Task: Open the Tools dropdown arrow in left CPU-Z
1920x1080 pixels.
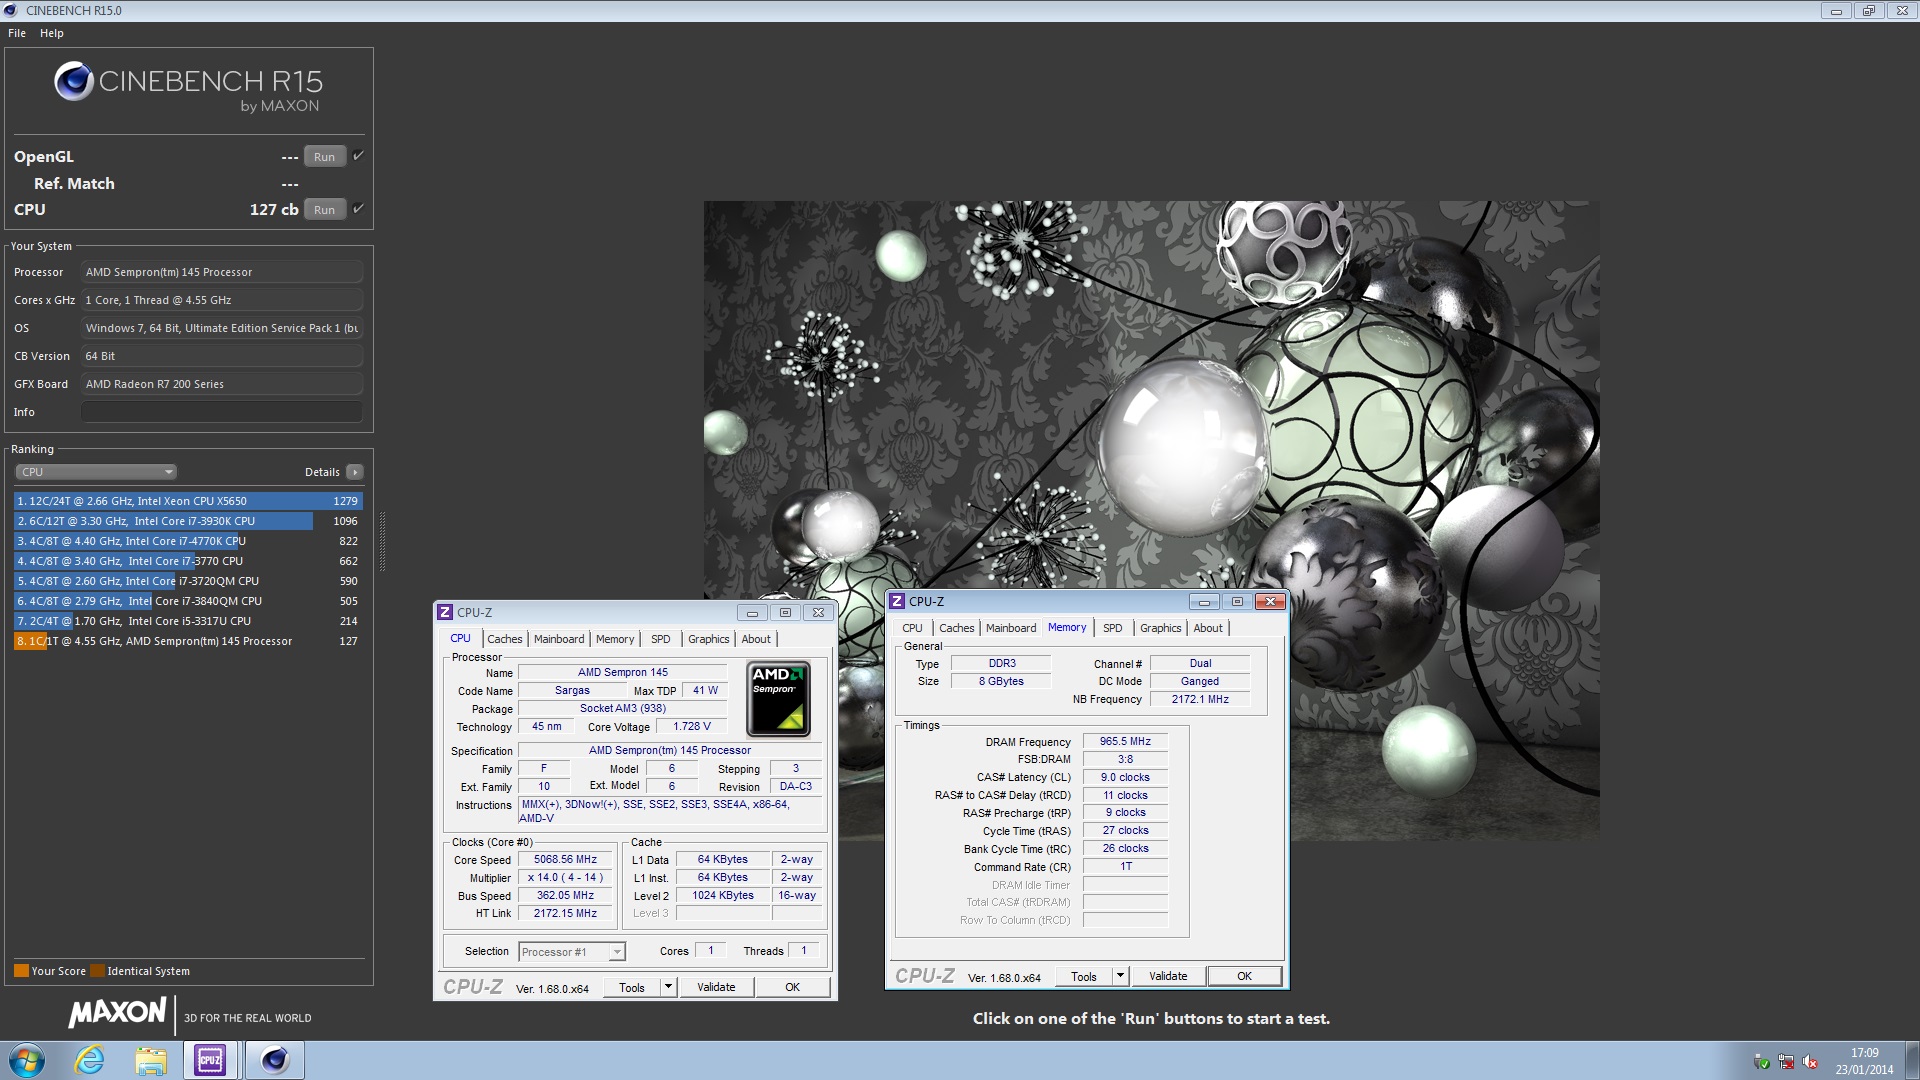Action: click(x=669, y=987)
